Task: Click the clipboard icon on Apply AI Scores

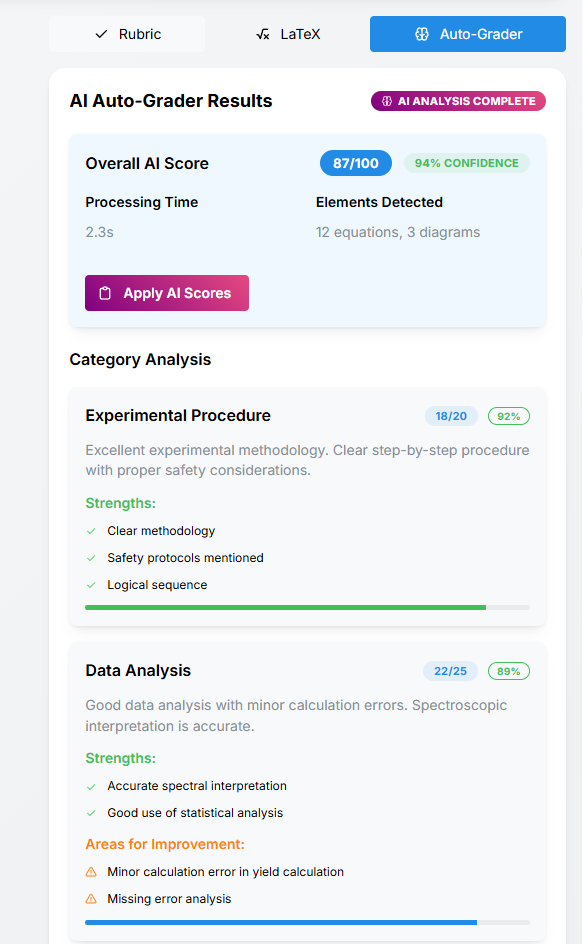Action: pyautogui.click(x=104, y=293)
